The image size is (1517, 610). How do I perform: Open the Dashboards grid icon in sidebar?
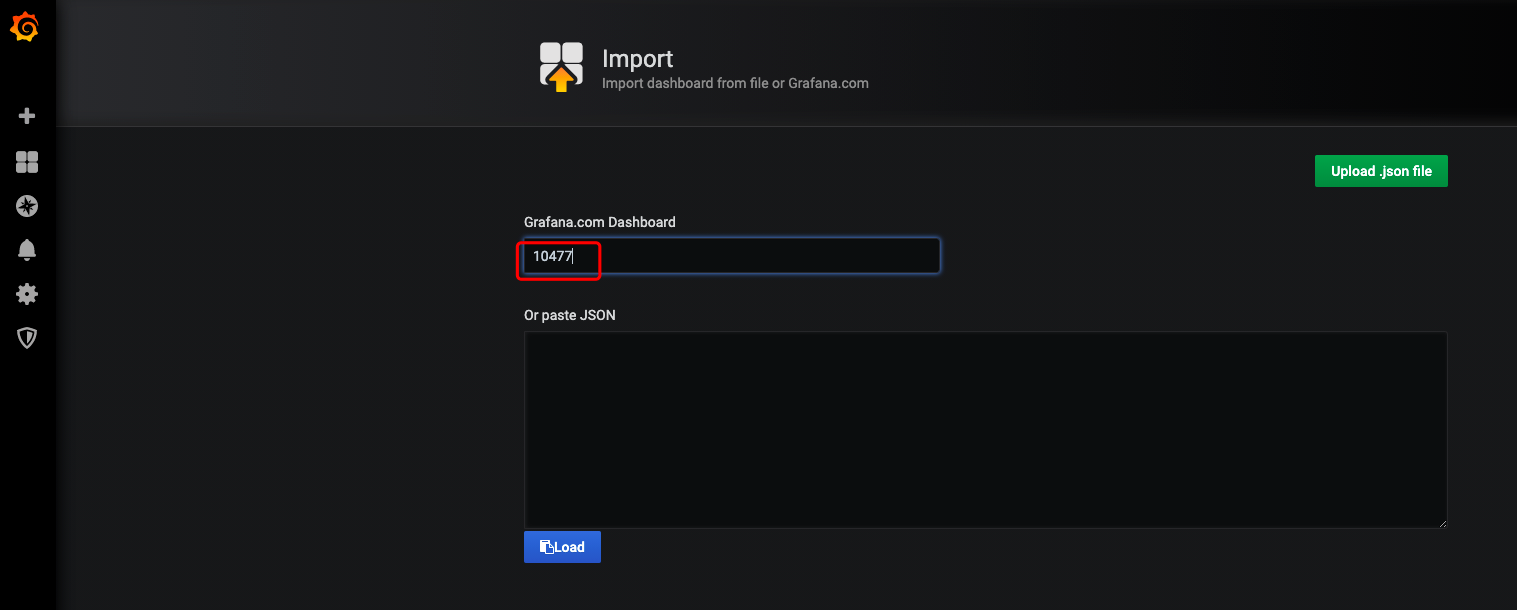pos(27,162)
